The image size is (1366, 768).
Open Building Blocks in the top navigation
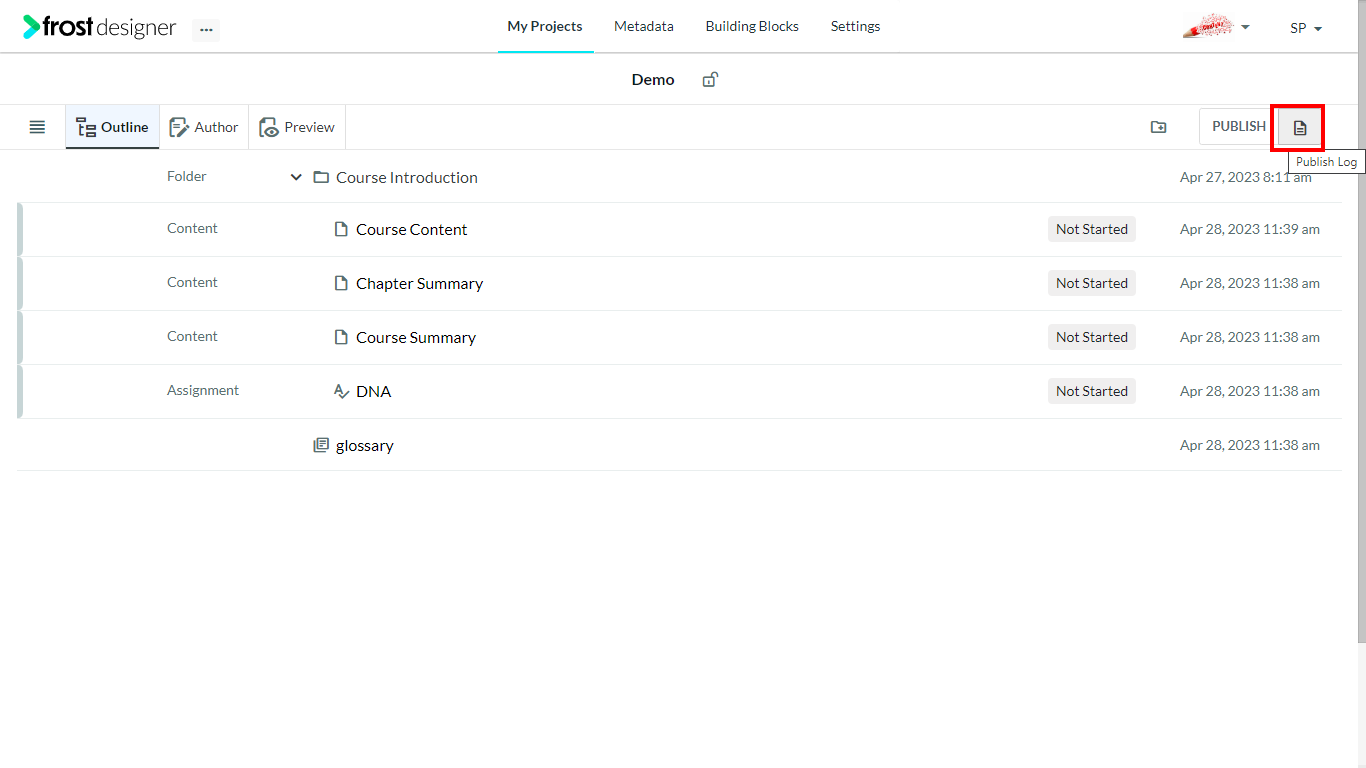click(752, 26)
